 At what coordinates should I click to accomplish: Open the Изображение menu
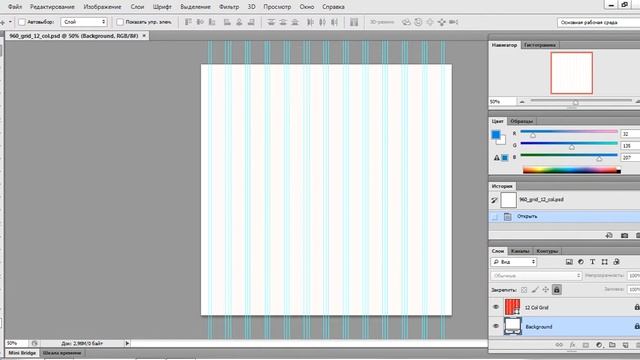[102, 7]
